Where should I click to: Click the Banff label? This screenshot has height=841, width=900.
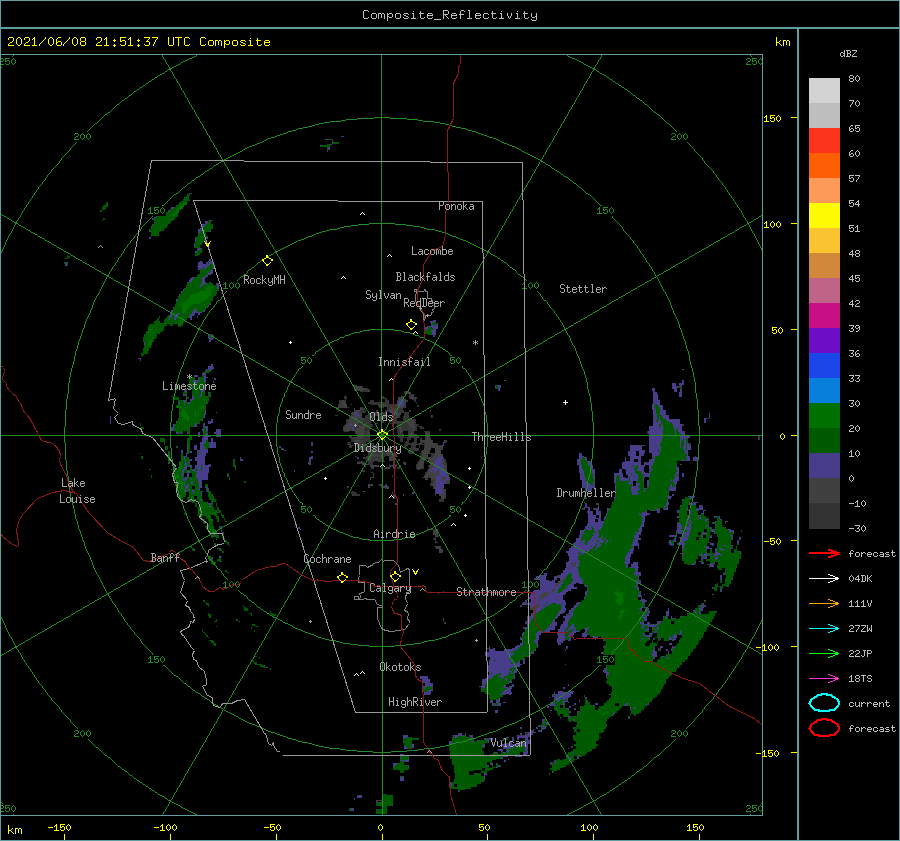click(165, 557)
